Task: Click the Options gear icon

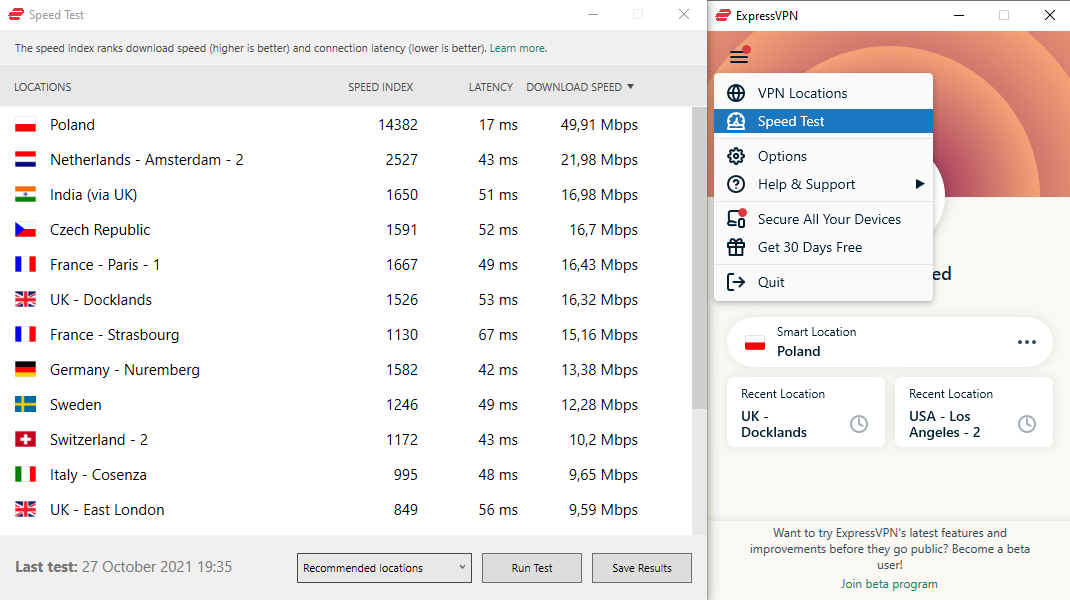Action: 736,156
